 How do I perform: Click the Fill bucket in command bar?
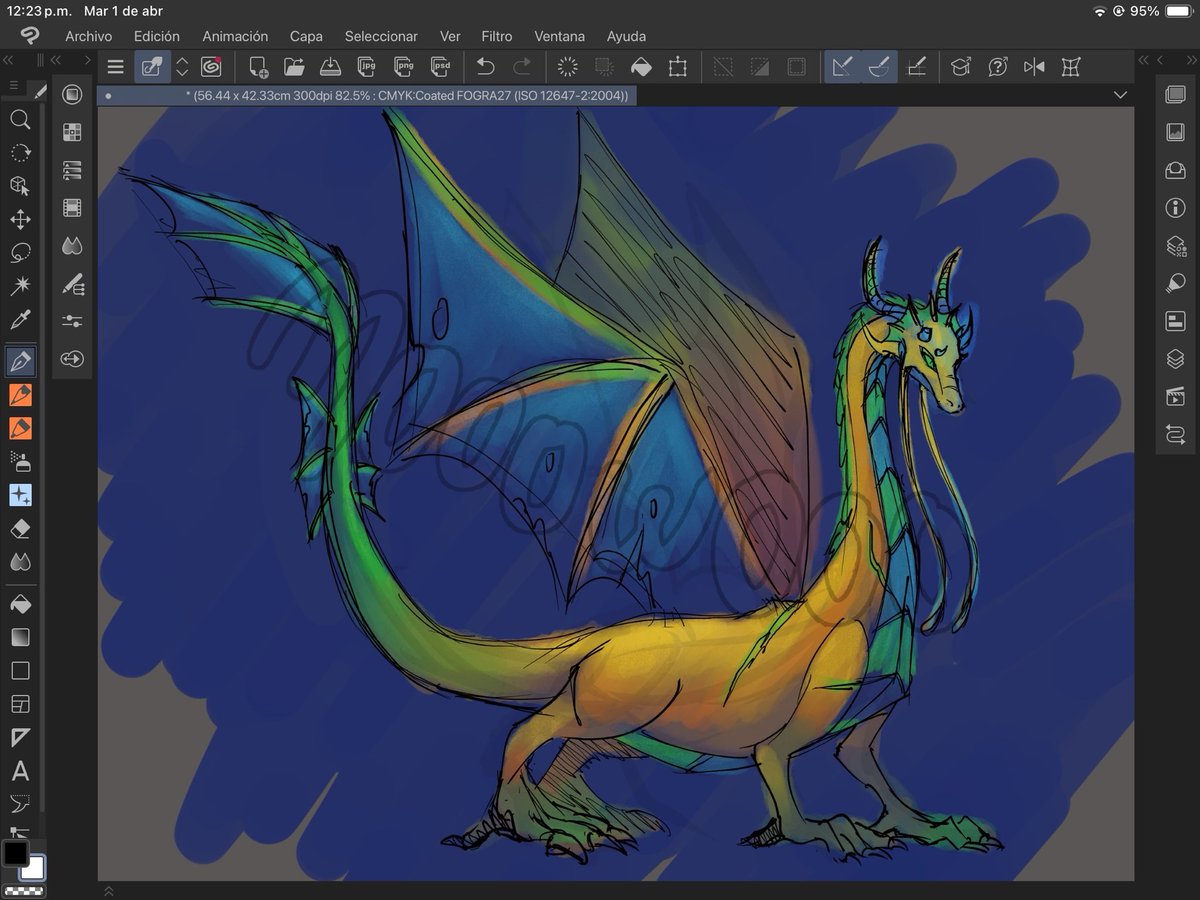click(x=641, y=67)
